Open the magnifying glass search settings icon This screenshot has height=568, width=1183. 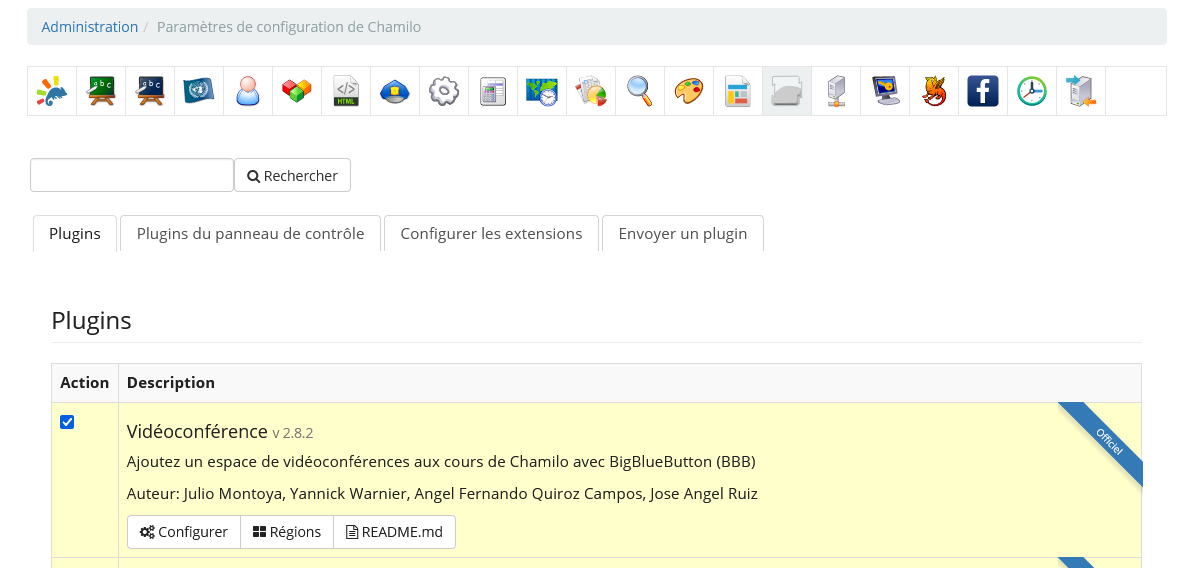pos(641,91)
